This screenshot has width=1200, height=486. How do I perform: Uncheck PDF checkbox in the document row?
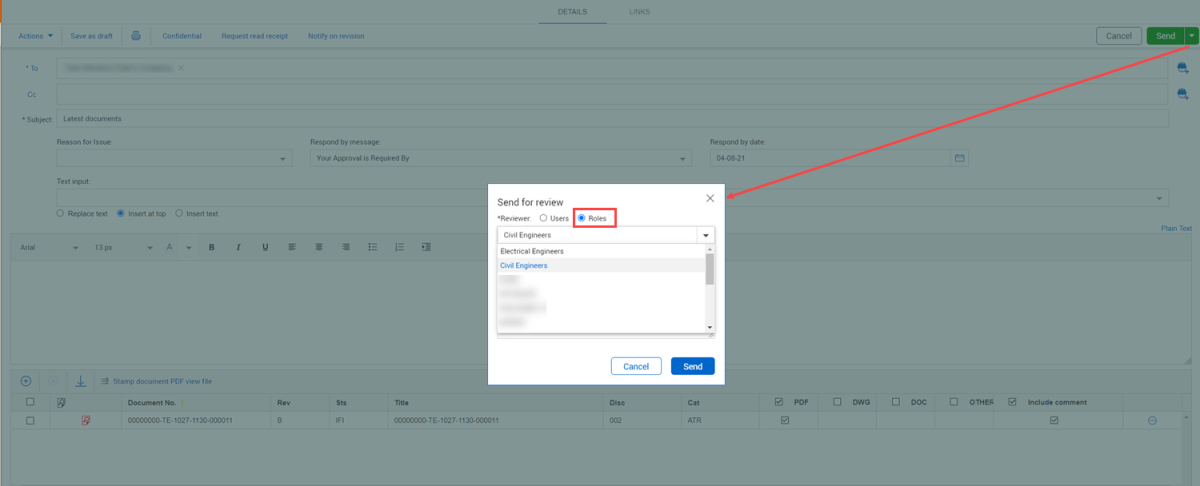[785, 421]
